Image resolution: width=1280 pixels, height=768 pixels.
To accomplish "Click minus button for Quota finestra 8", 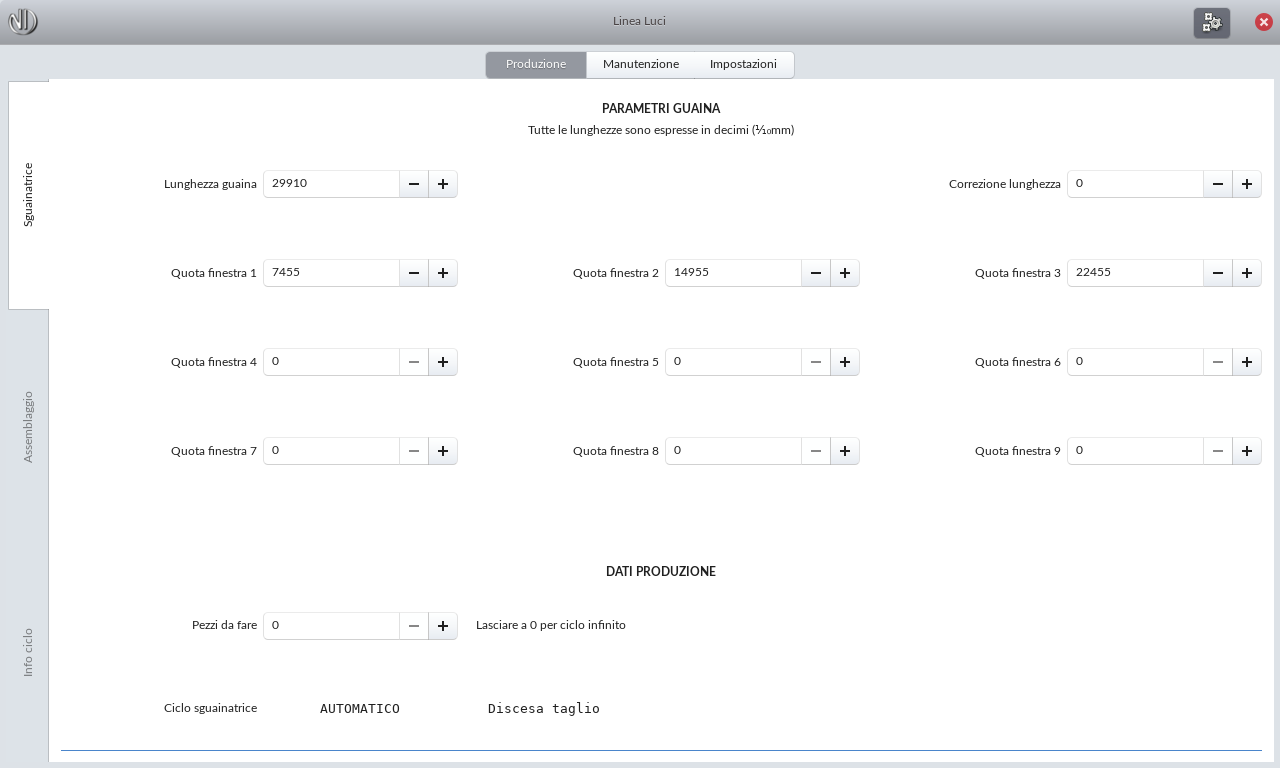I will pos(816,451).
